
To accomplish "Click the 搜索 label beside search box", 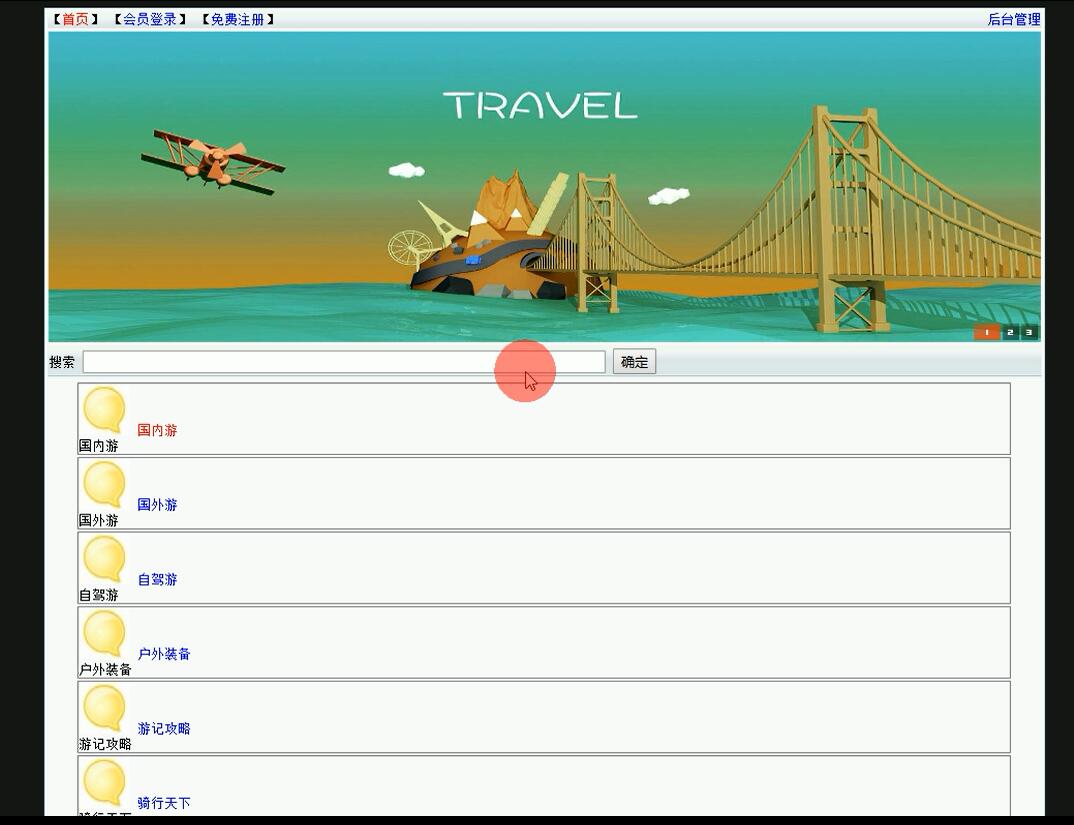I will [x=62, y=362].
